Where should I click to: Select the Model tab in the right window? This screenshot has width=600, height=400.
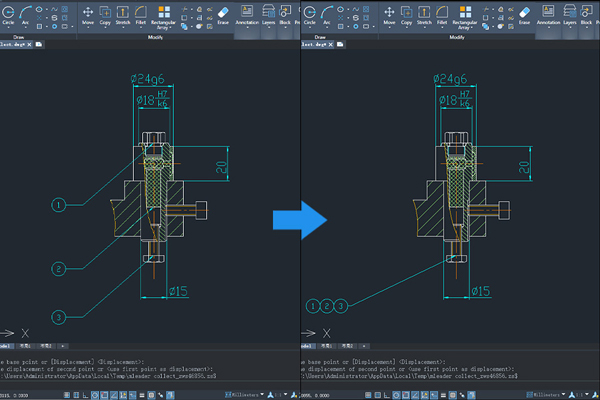tap(306, 346)
